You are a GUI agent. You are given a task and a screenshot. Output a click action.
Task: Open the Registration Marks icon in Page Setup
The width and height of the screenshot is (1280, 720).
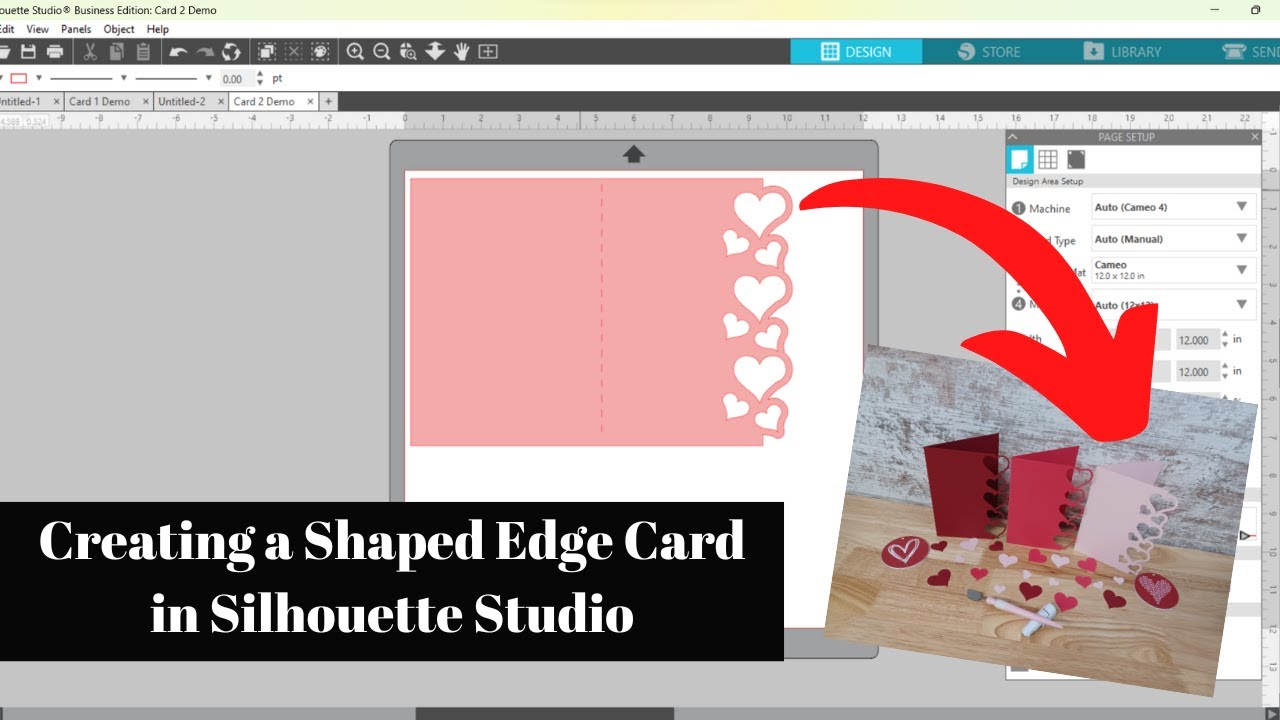click(1076, 160)
